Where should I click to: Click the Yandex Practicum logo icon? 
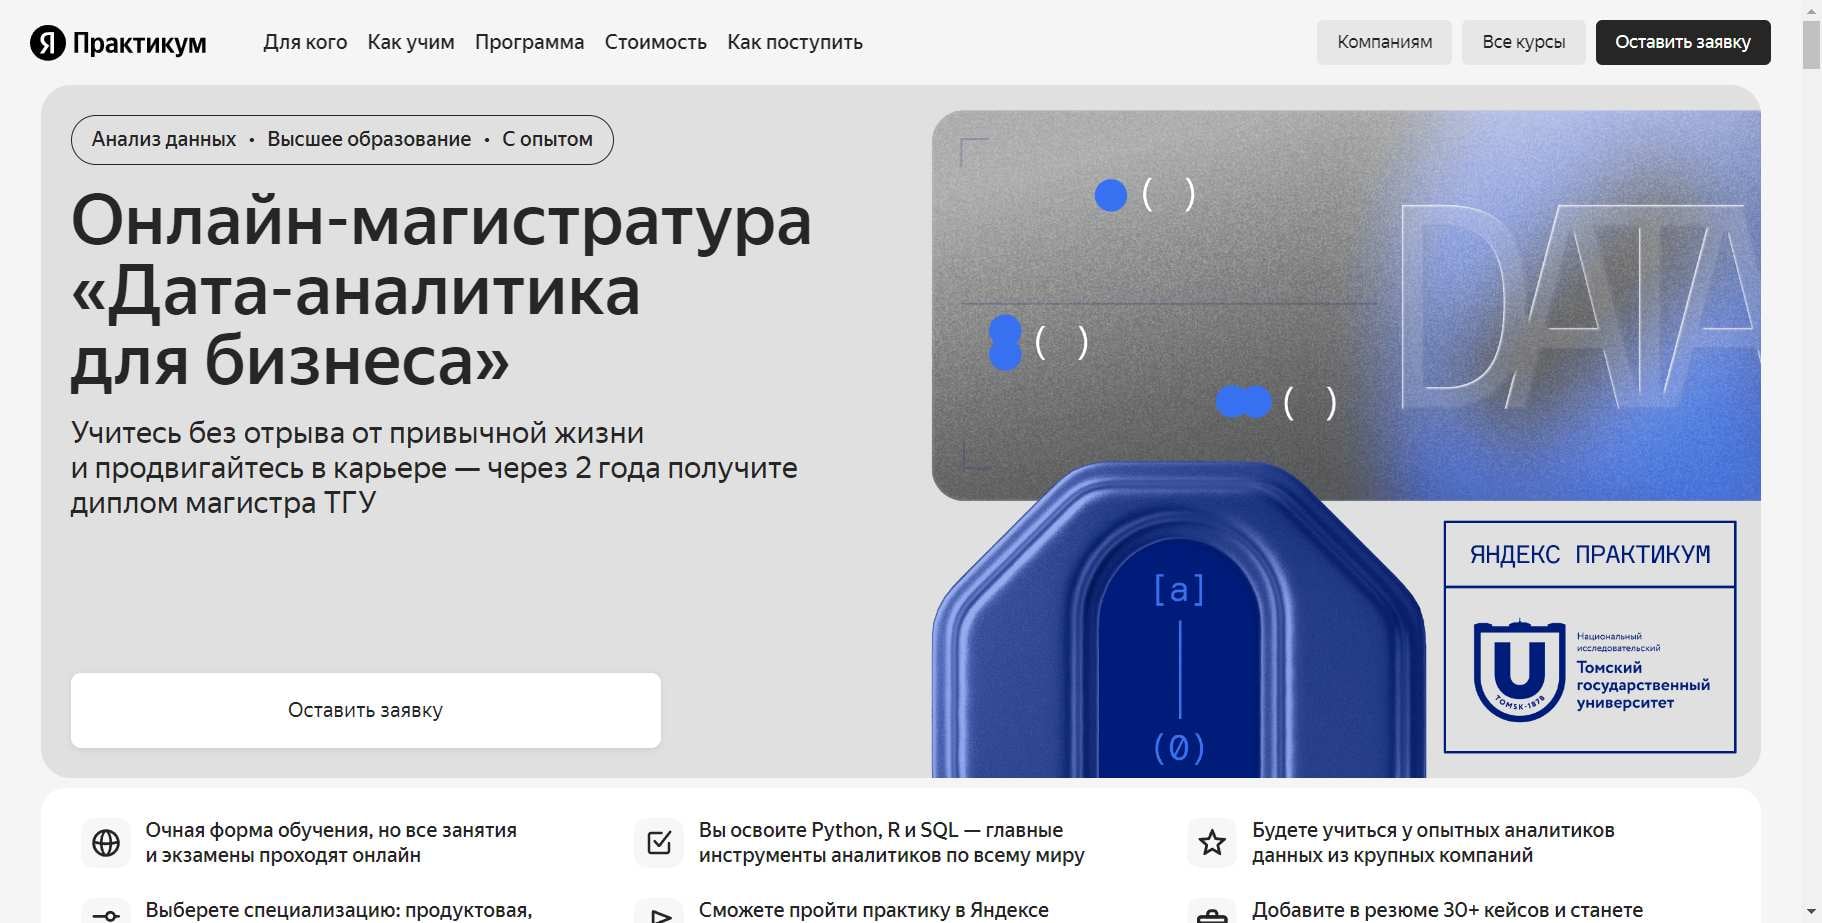pos(47,43)
